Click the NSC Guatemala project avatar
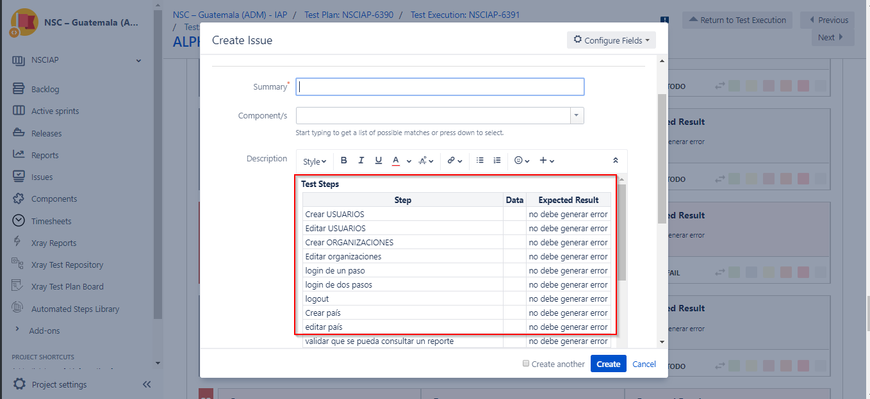The width and height of the screenshot is (870, 399). click(23, 23)
